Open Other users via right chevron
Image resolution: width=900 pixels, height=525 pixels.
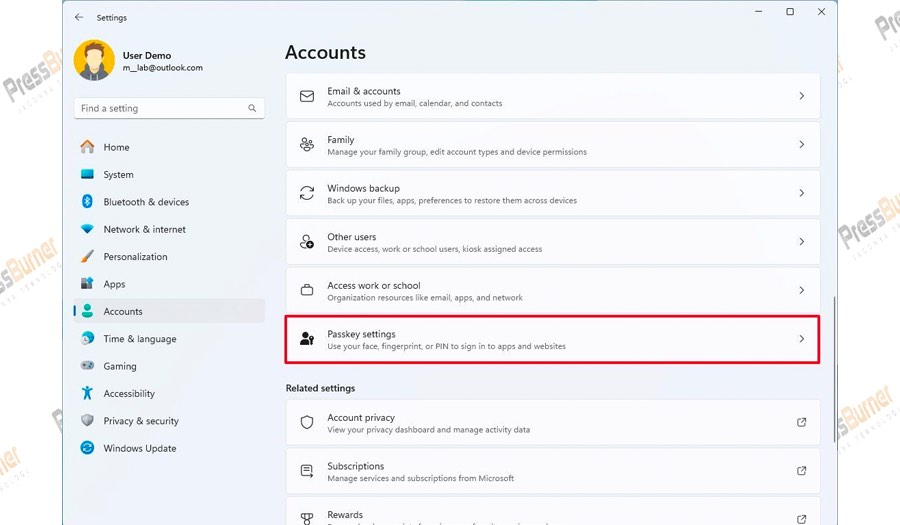[x=801, y=242]
